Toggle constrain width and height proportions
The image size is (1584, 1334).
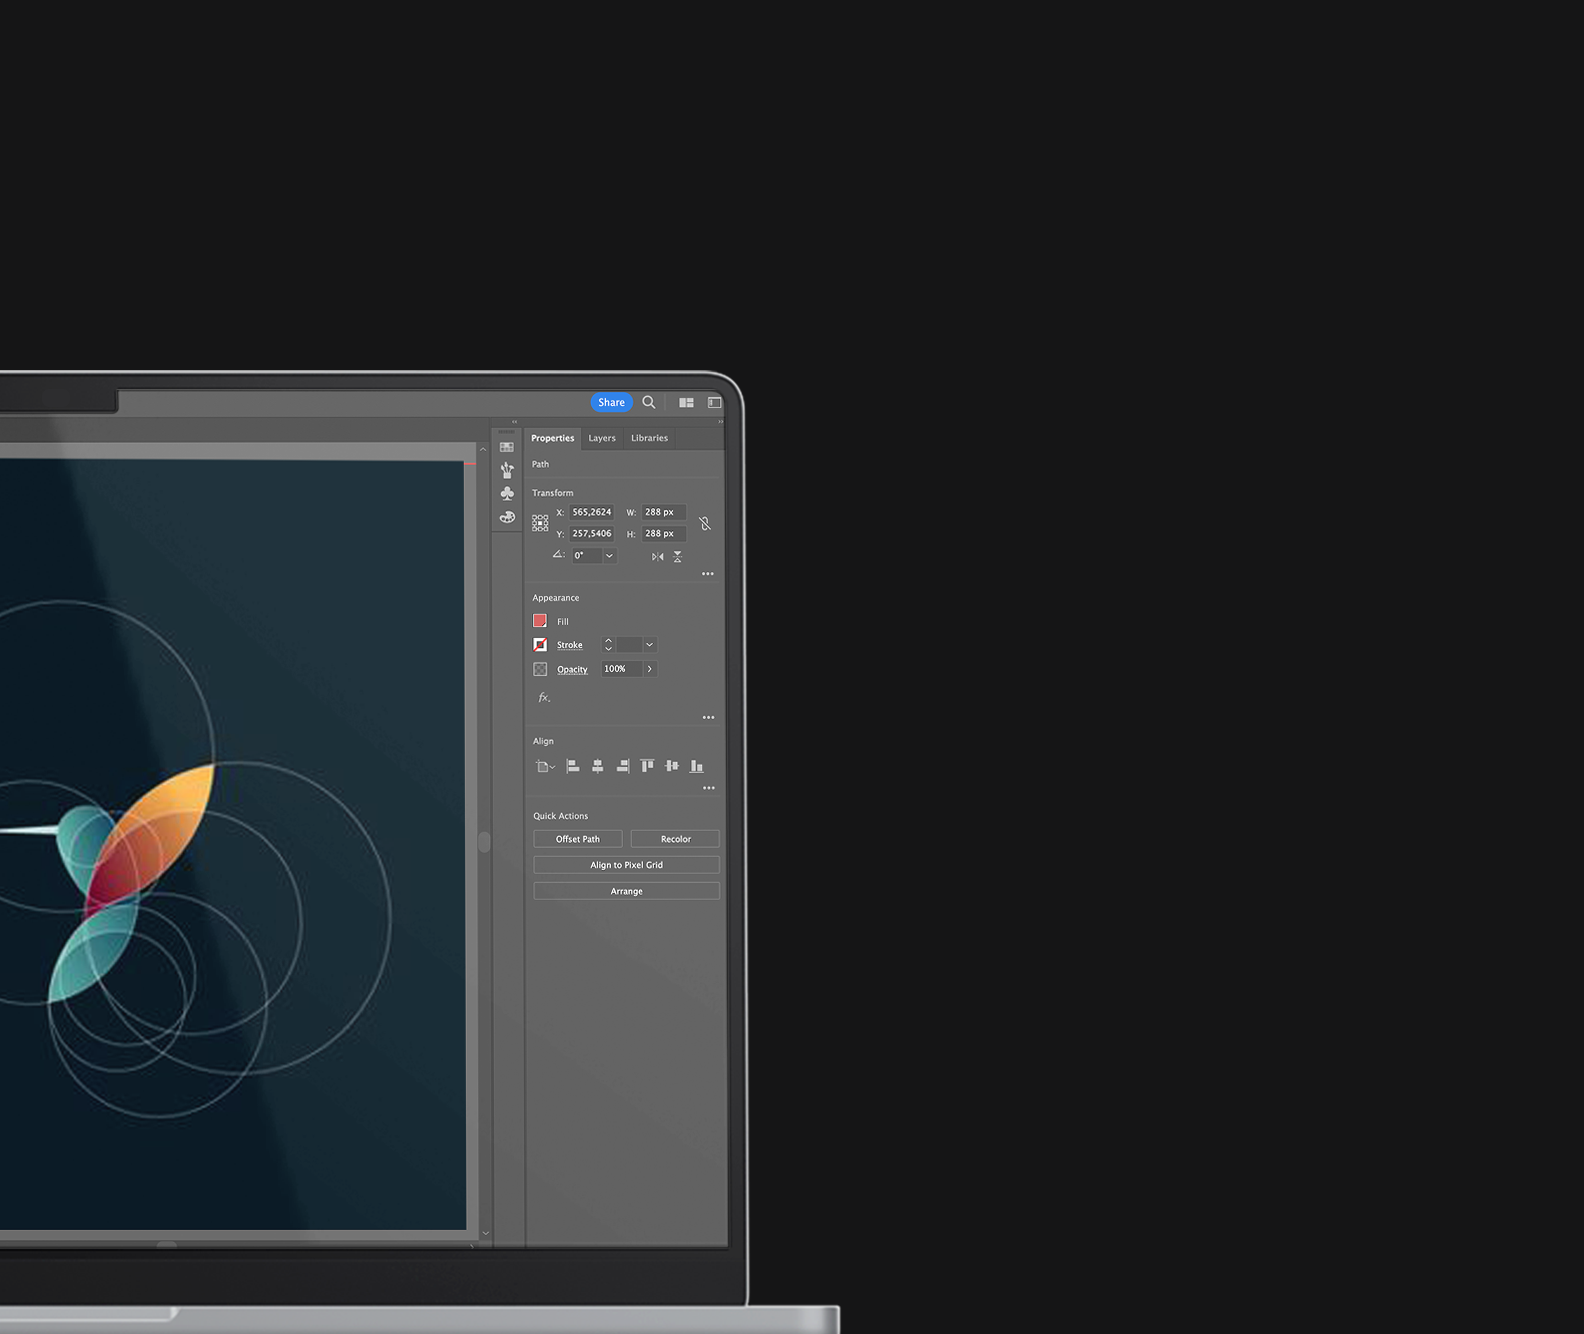pyautogui.click(x=705, y=523)
